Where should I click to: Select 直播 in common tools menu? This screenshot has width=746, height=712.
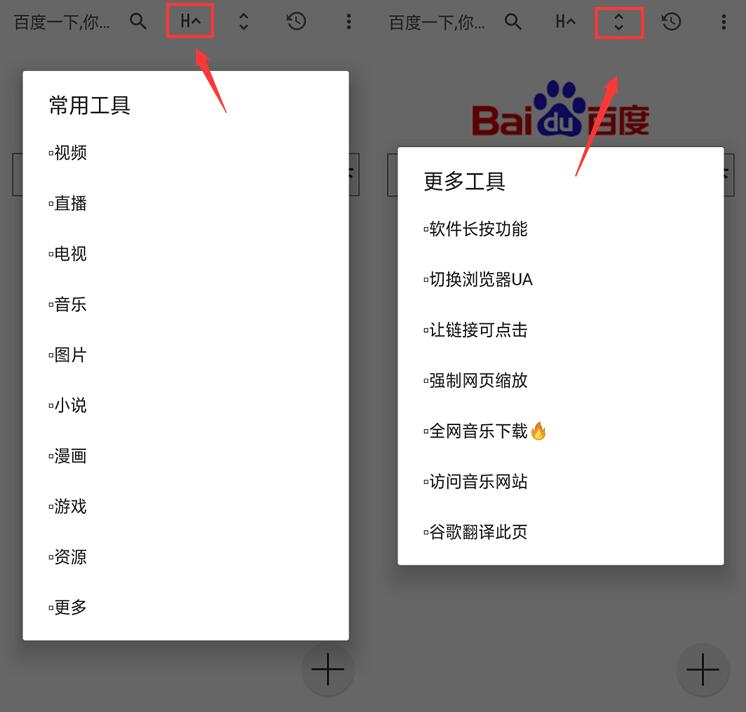(x=68, y=203)
